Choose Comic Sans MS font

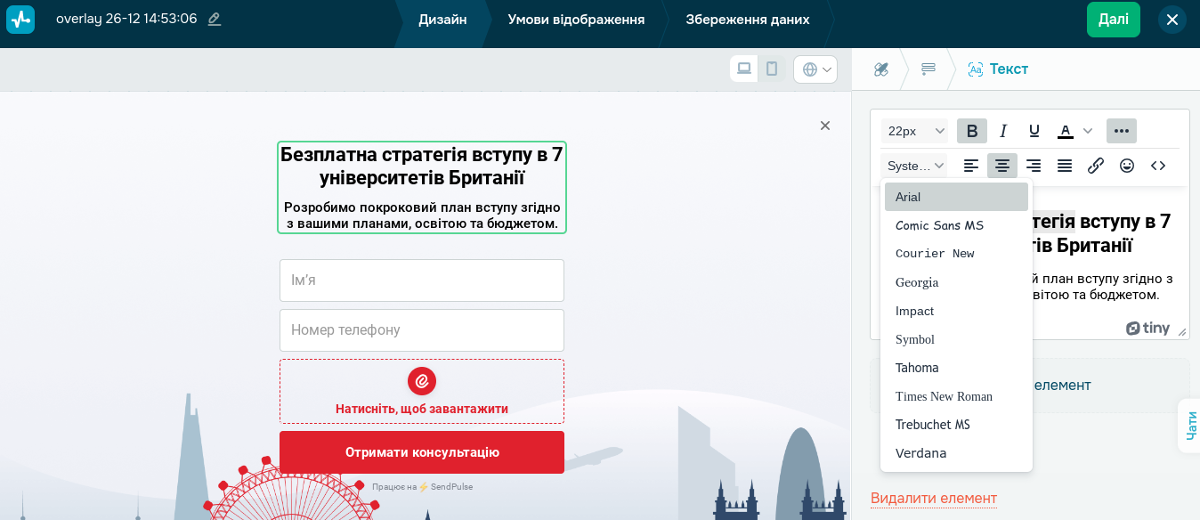click(x=956, y=225)
